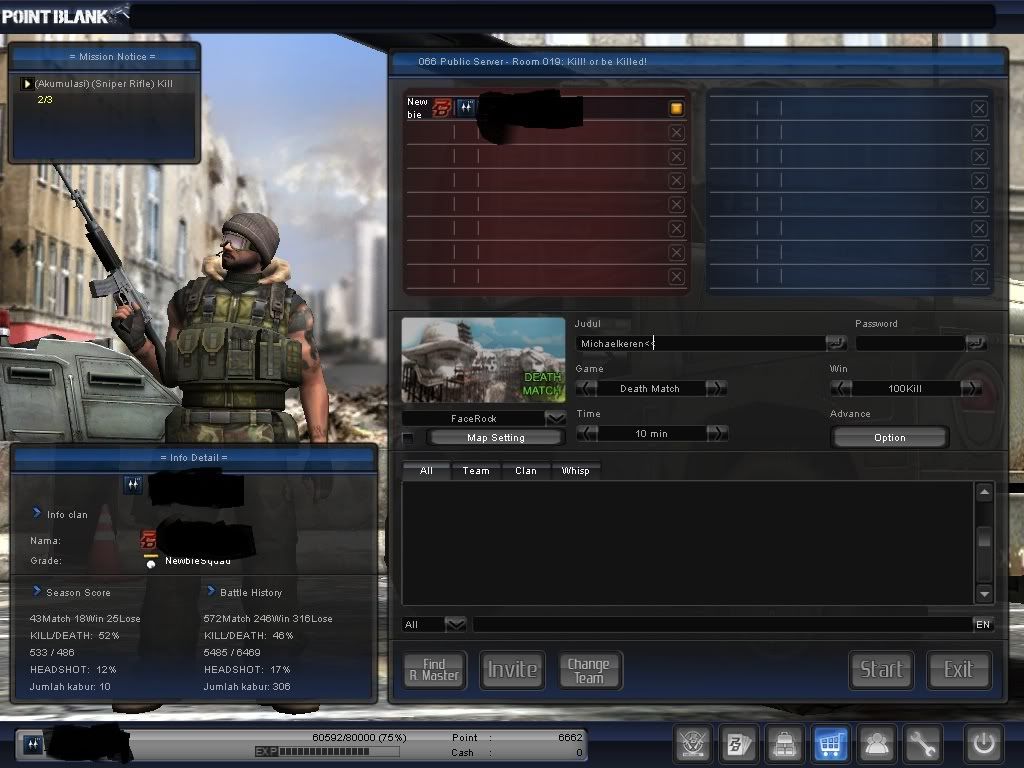1024x768 pixels.
Task: Increase Time above 10 min
Action: 717,434
